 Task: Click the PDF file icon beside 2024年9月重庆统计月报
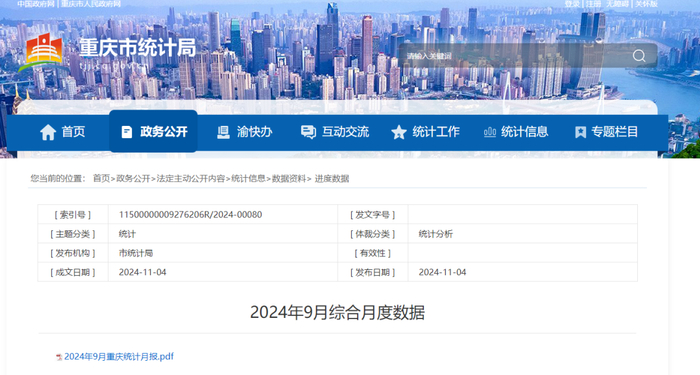(x=59, y=357)
